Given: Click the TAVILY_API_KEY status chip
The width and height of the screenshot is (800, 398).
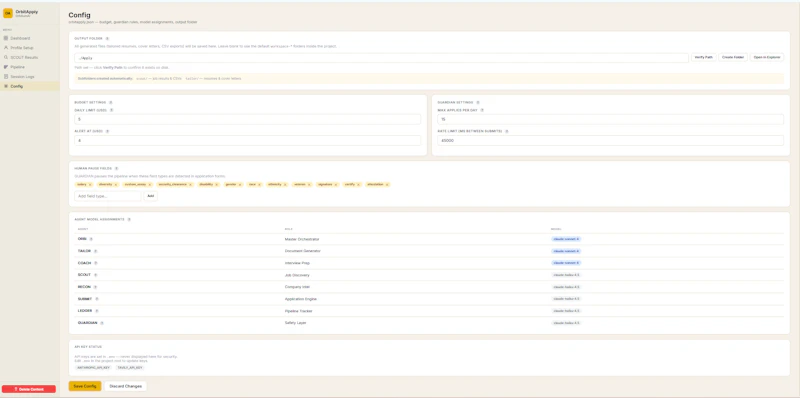Looking at the screenshot, I should (130, 367).
